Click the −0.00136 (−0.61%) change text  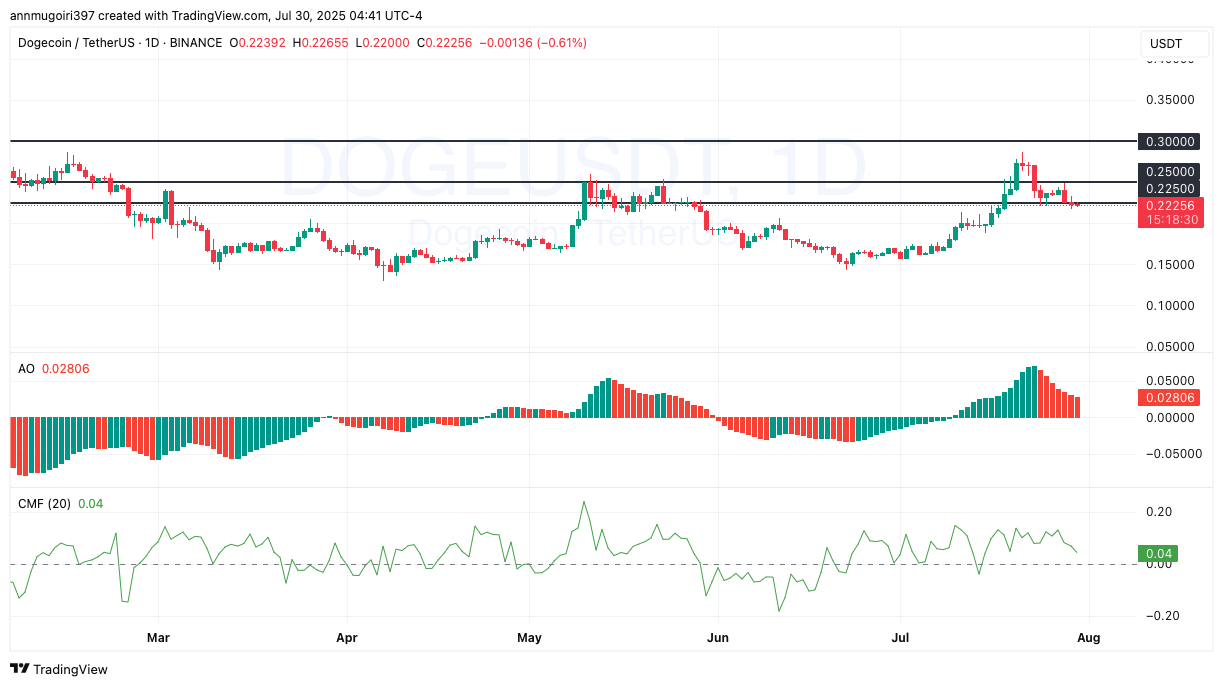[x=533, y=43]
